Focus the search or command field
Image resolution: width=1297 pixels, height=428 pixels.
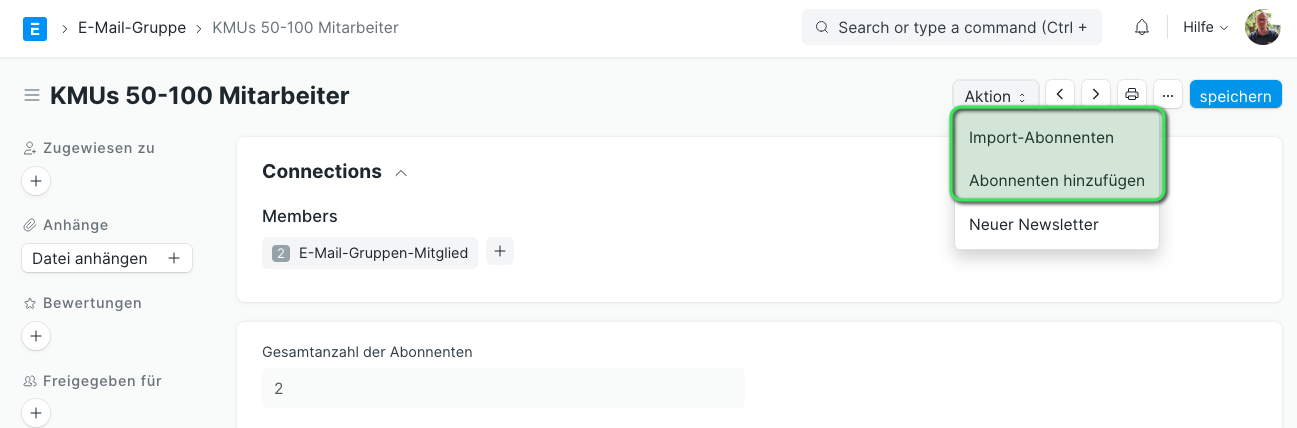coord(952,28)
